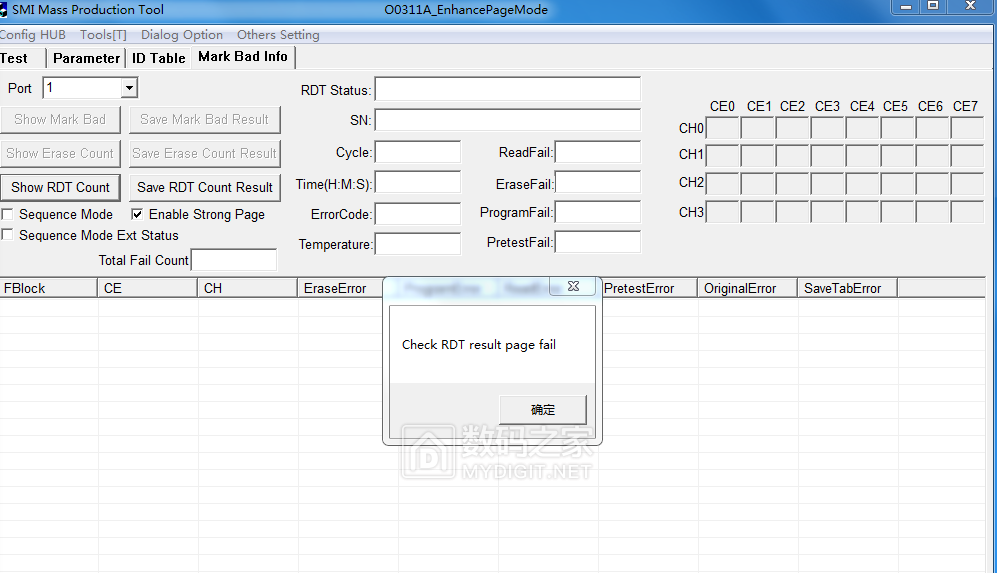This screenshot has height=573, width=997.
Task: Click the CE column header
Action: click(148, 288)
